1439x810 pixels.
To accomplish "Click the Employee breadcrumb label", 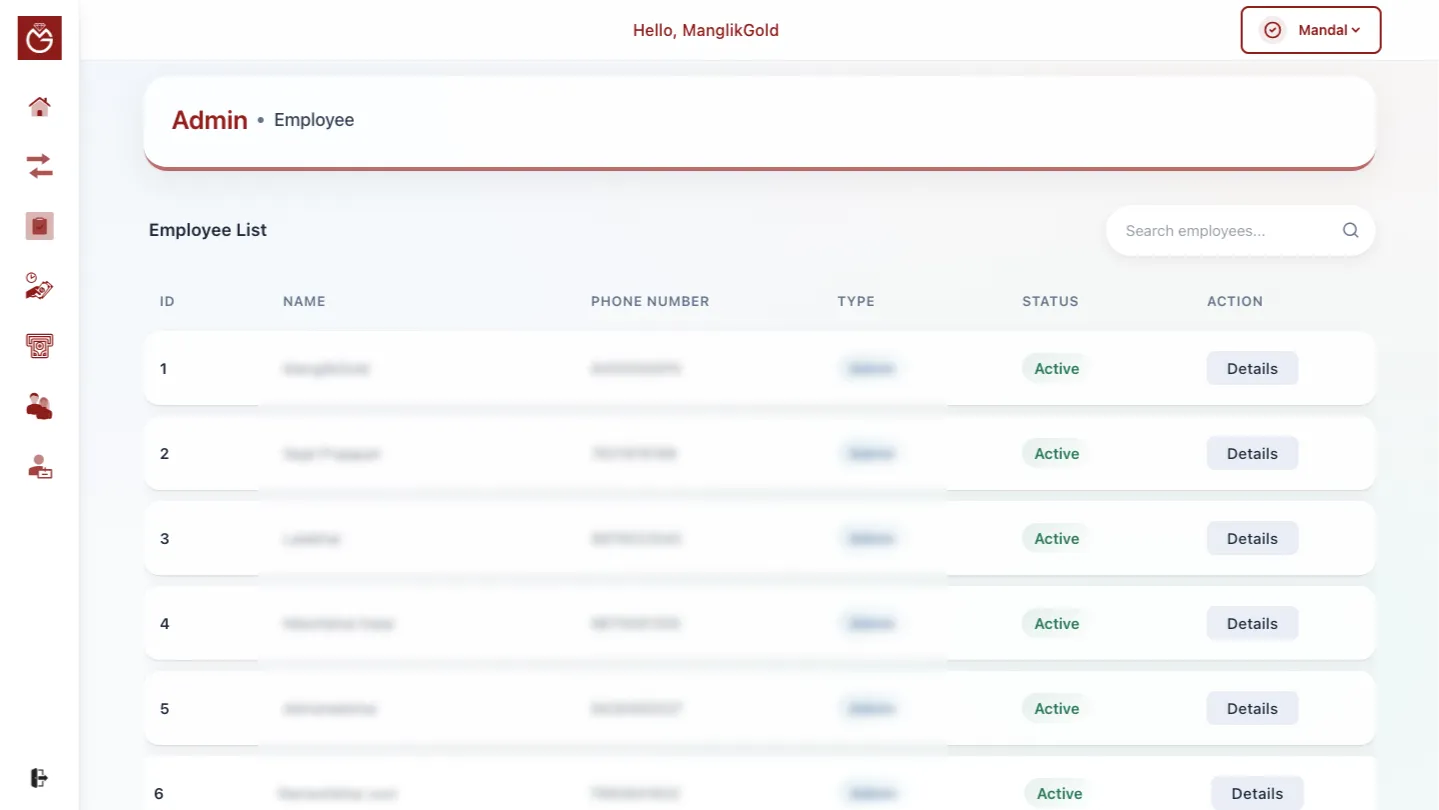I will 314,120.
